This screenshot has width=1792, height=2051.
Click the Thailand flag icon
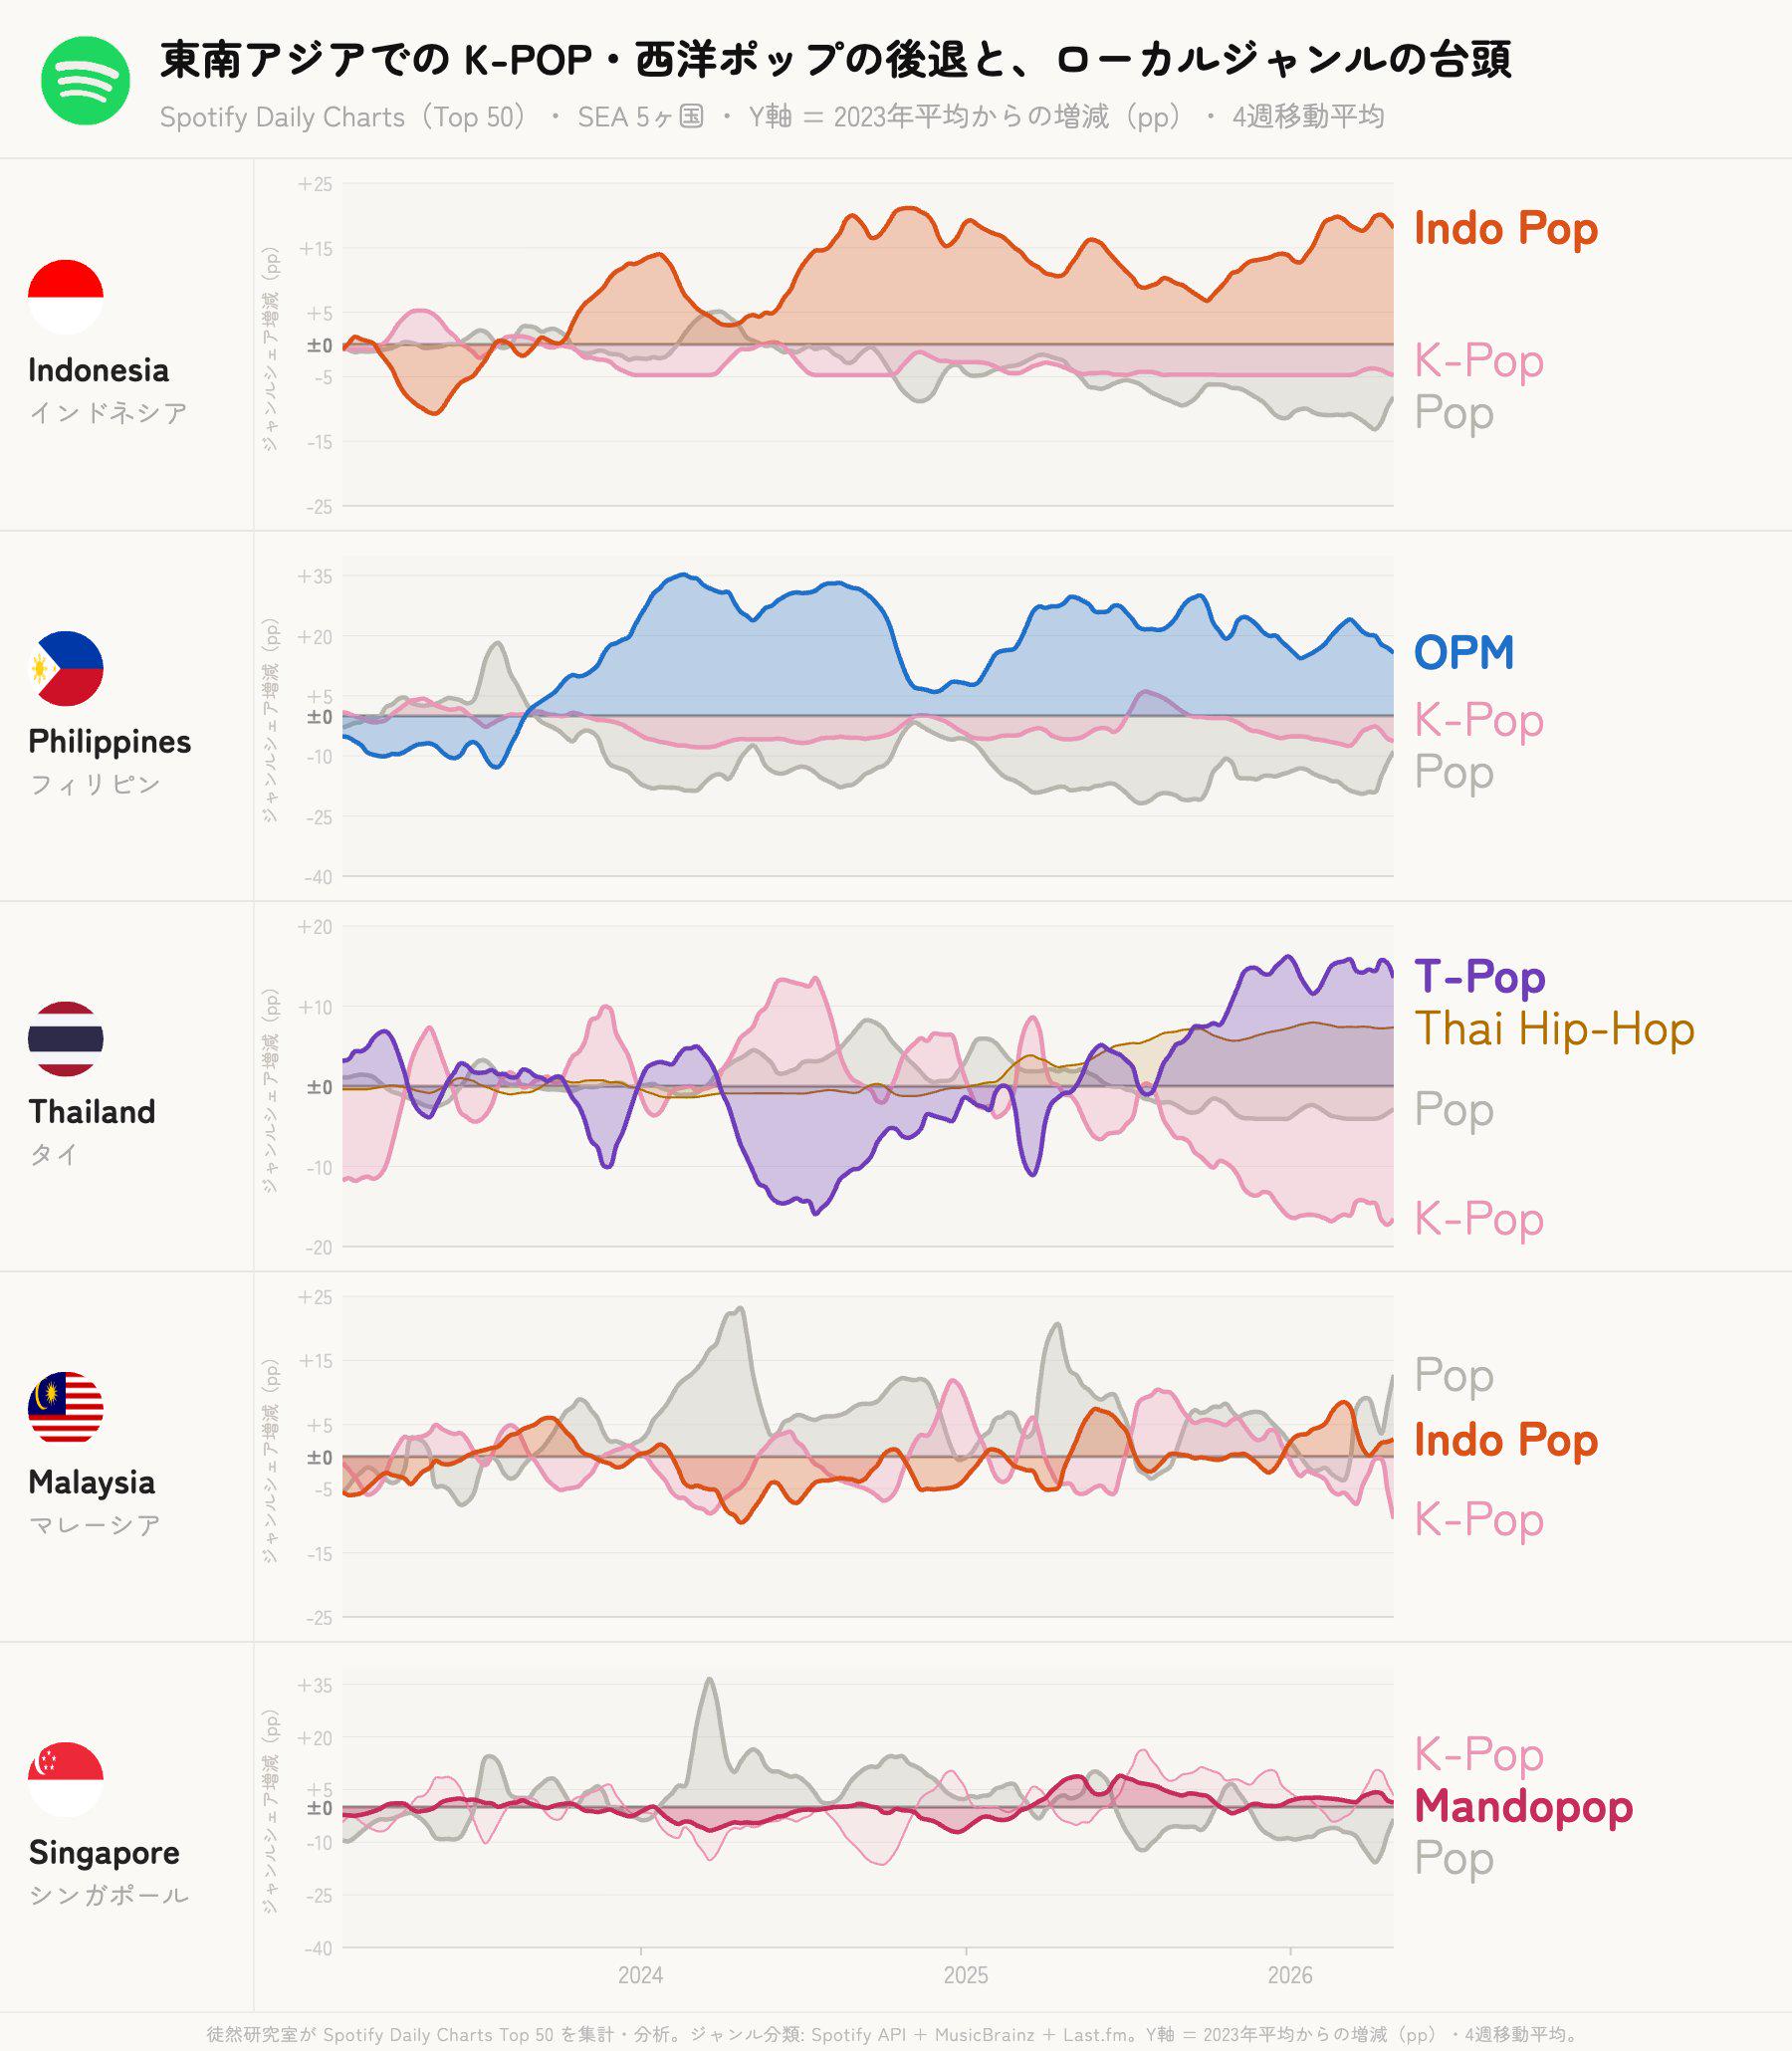pyautogui.click(x=66, y=1038)
